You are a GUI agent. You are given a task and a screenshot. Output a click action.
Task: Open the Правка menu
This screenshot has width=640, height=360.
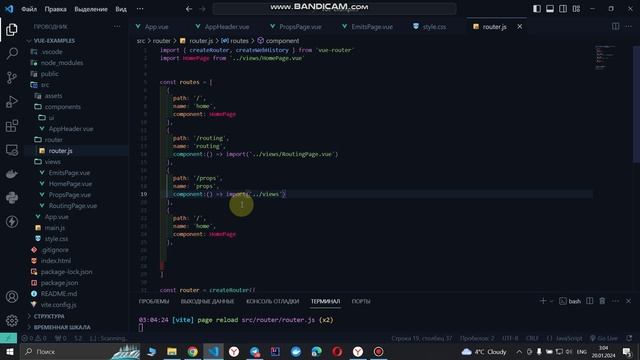[x=56, y=9]
